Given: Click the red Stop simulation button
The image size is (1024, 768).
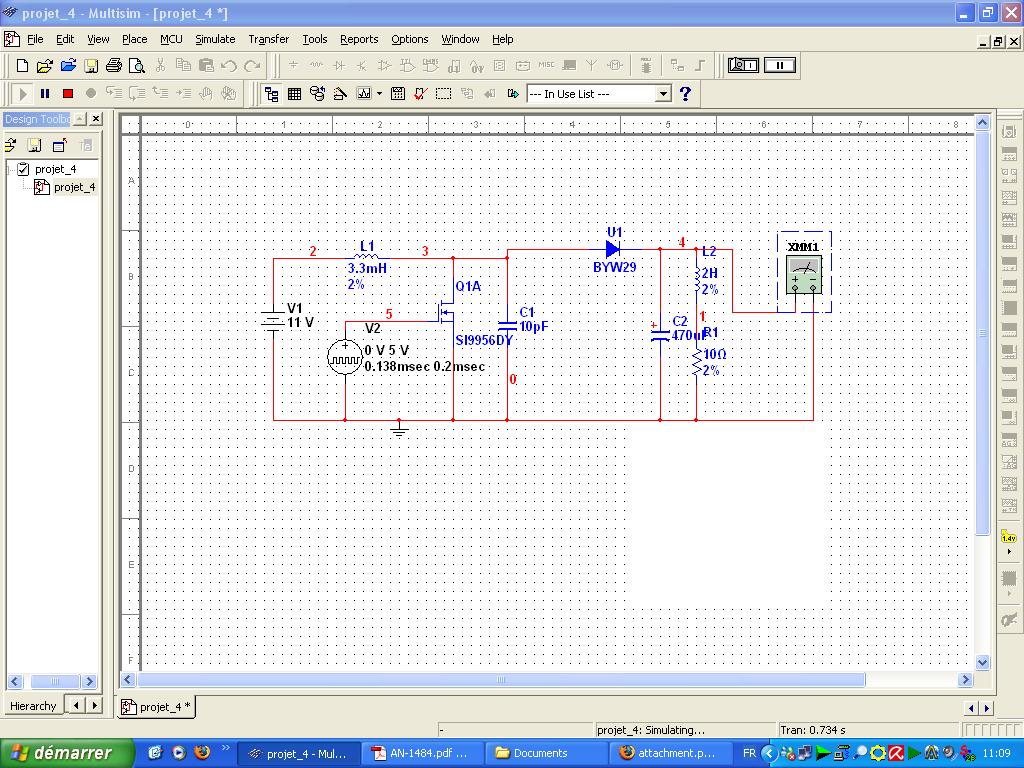Looking at the screenshot, I should [x=68, y=93].
